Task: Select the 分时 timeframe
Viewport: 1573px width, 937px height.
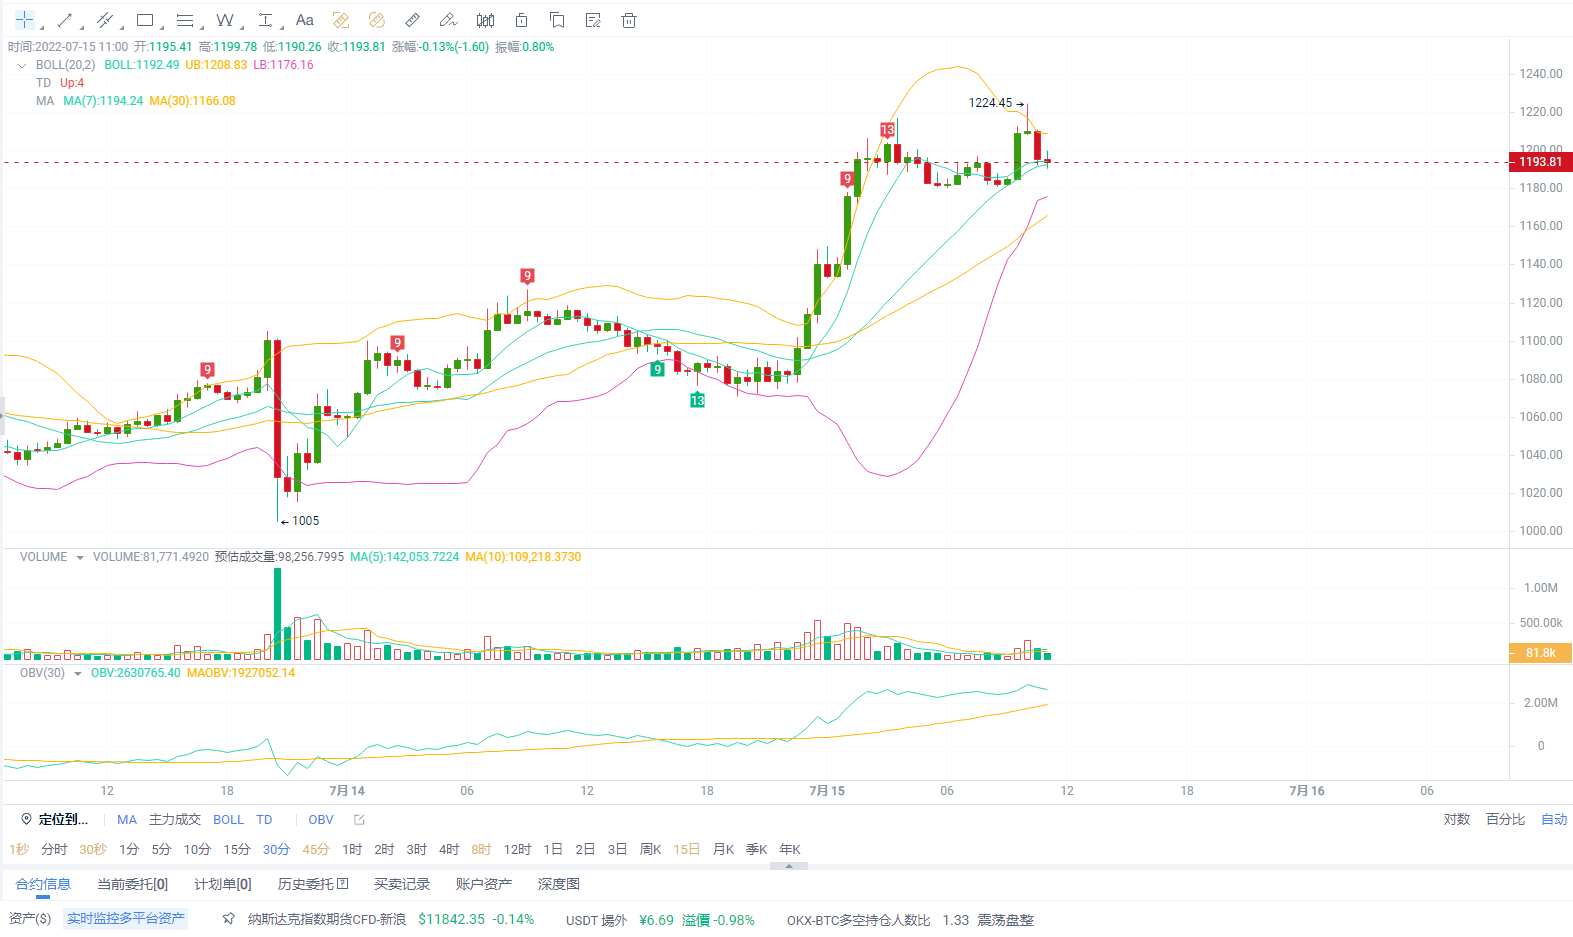Action: [54, 850]
